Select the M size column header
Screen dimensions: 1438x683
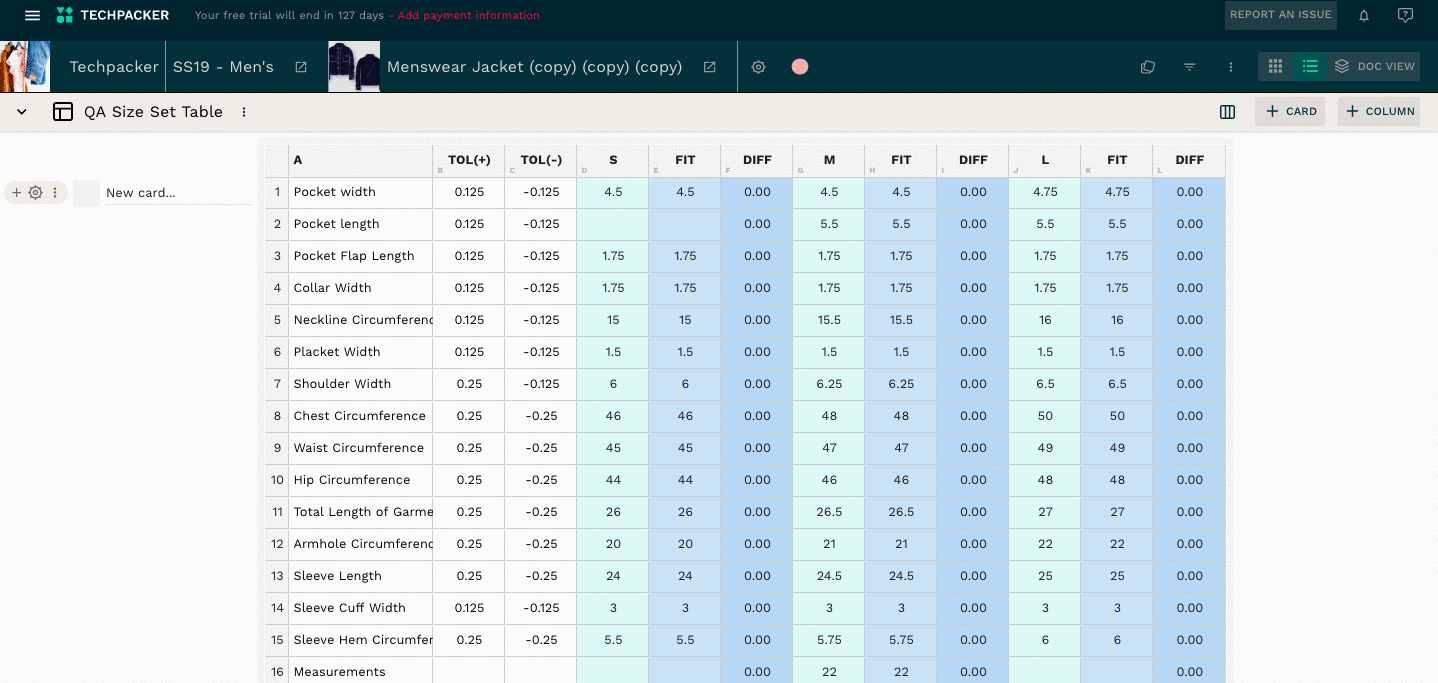[829, 160]
